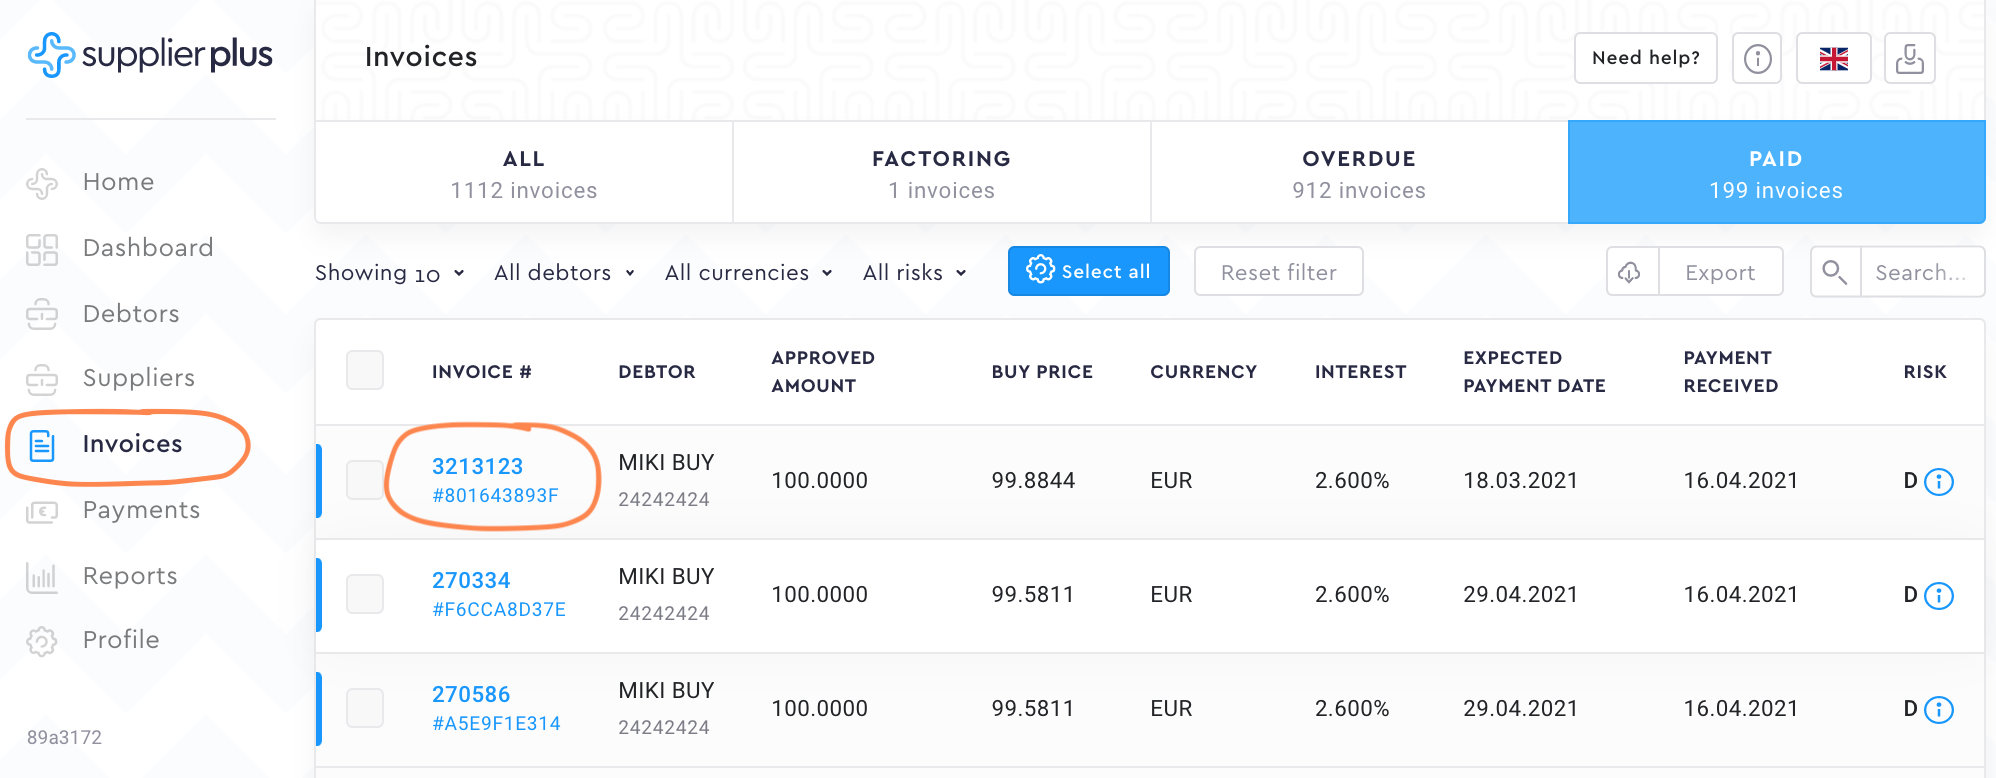Screen dimensions: 1996x778
Task: Check the box for invoice 270334
Action: [x=365, y=594]
